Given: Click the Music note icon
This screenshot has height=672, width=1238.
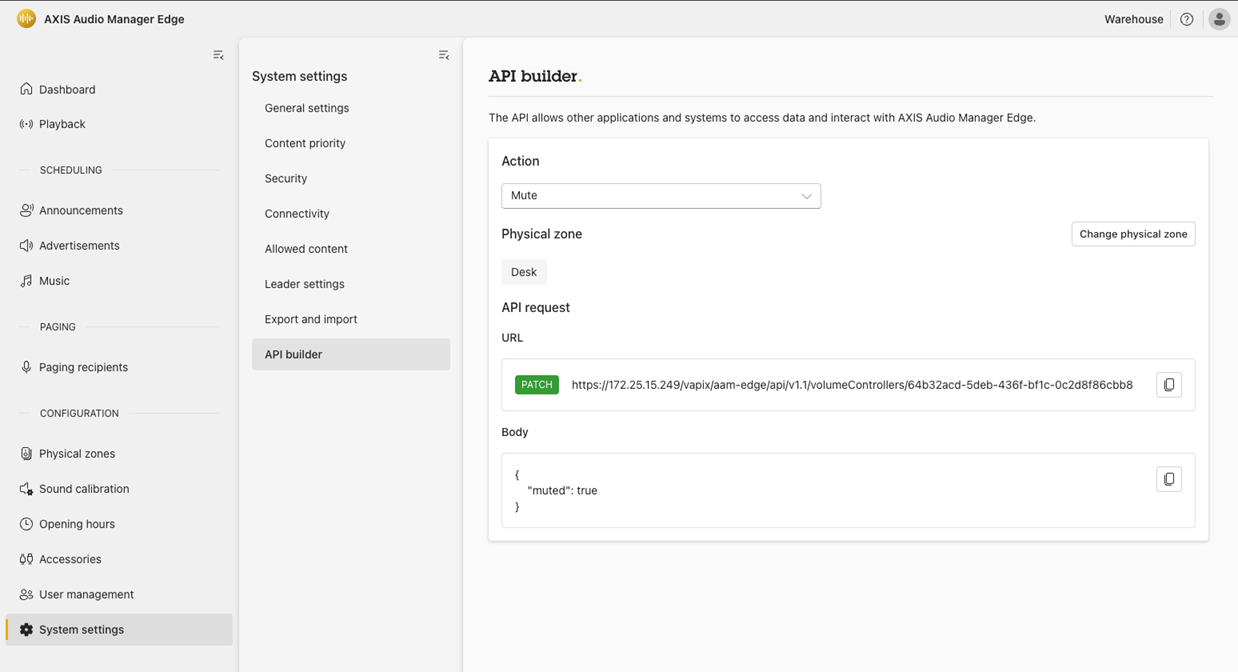Looking at the screenshot, I should [26, 281].
